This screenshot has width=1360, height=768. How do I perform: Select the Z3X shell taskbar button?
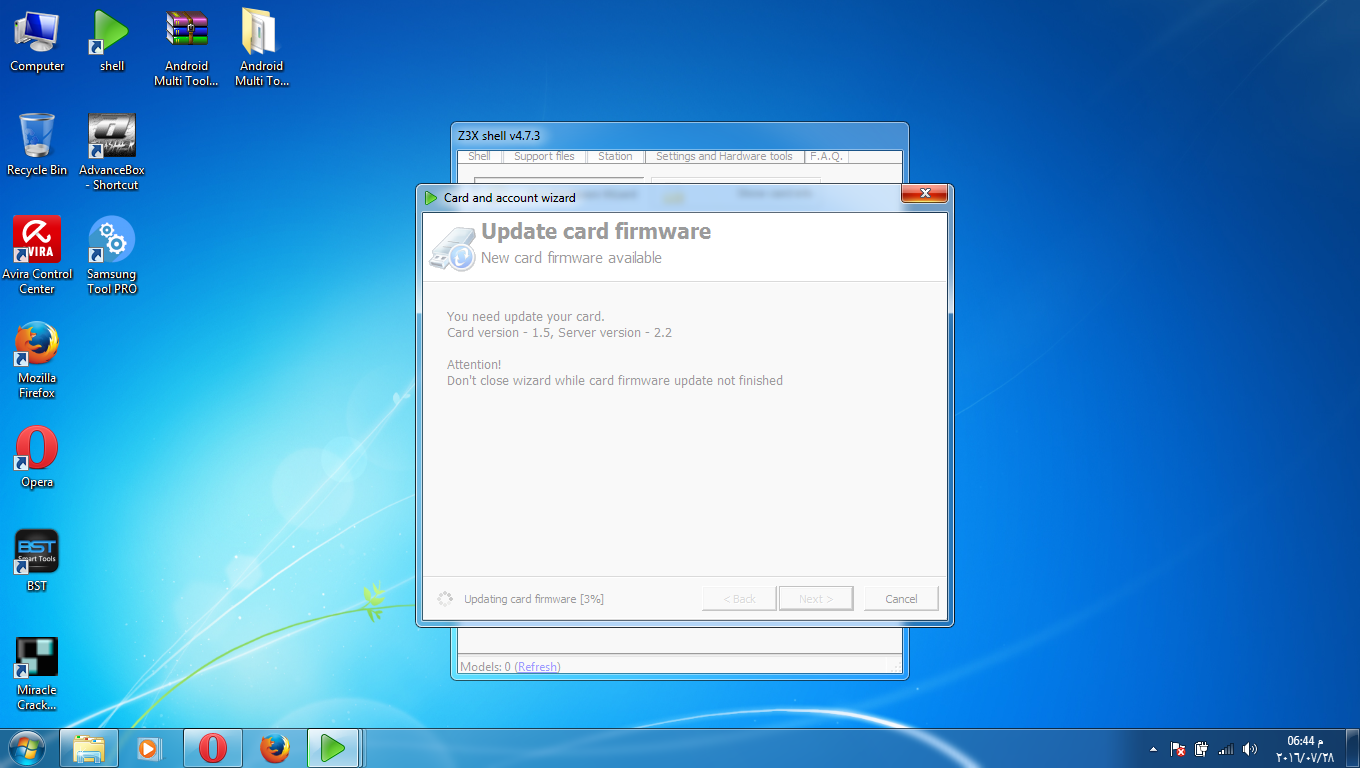(x=333, y=748)
